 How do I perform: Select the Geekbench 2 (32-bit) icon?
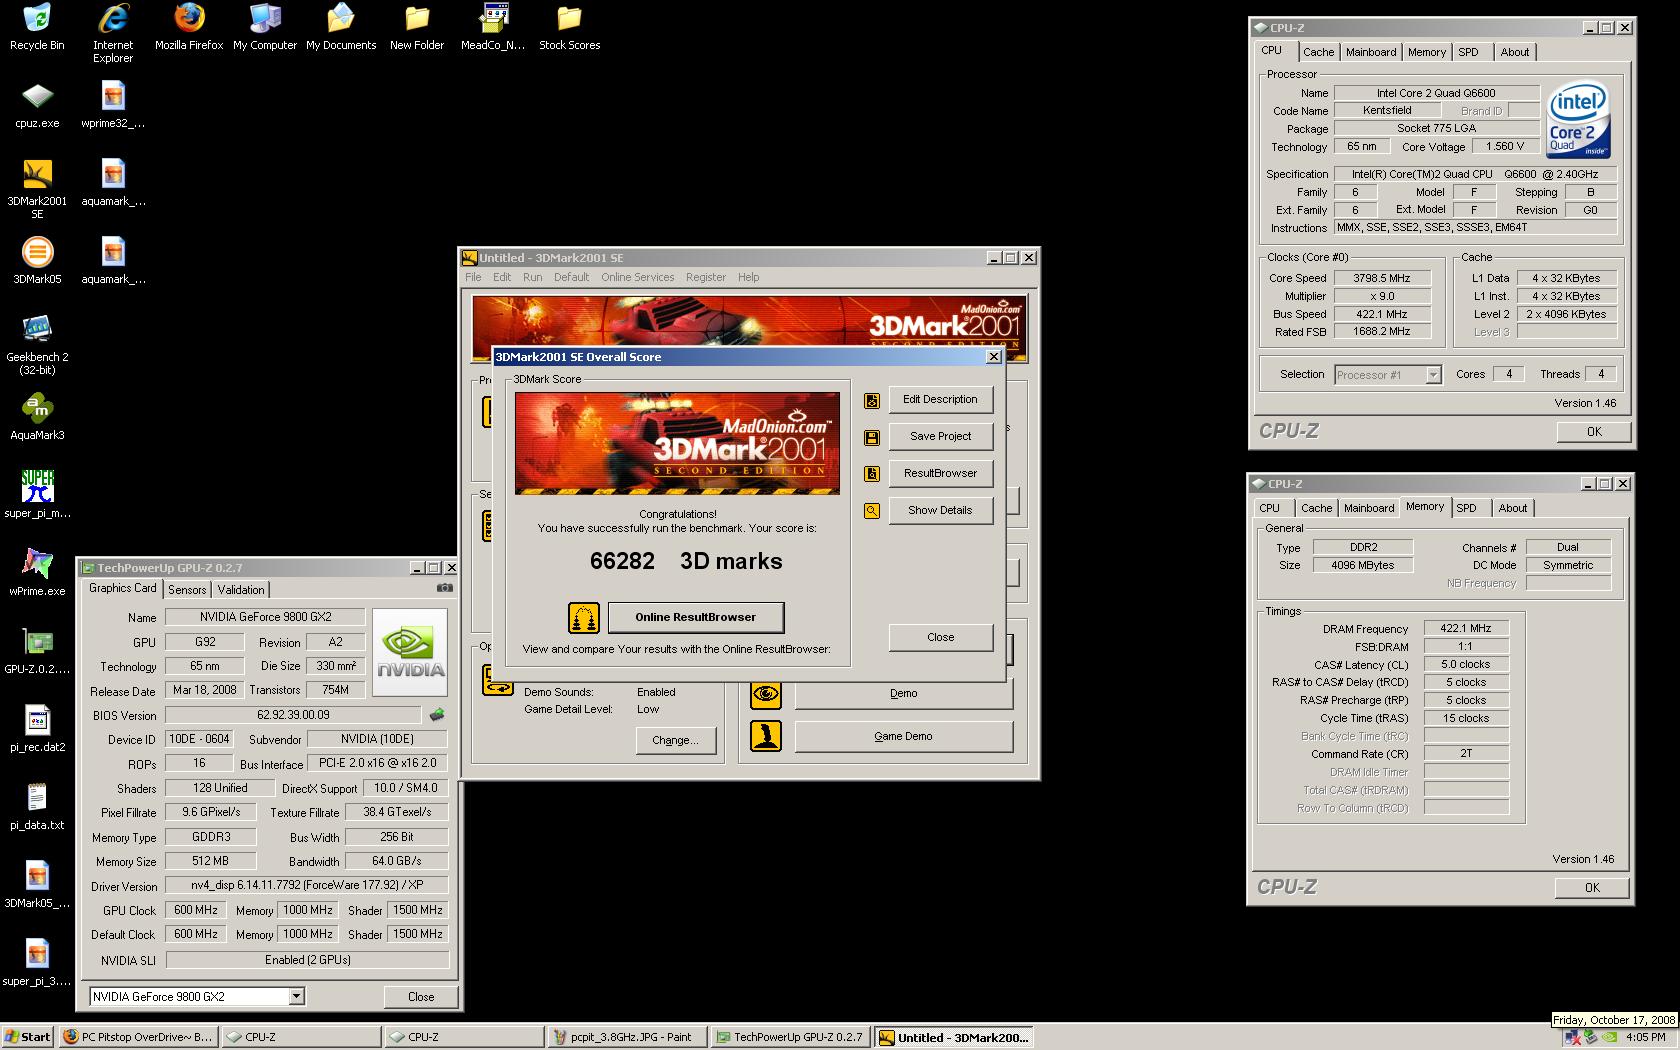click(37, 345)
